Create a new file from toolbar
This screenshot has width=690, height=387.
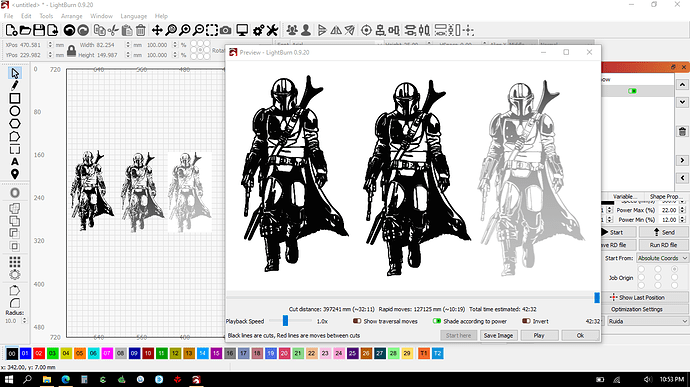pos(11,30)
